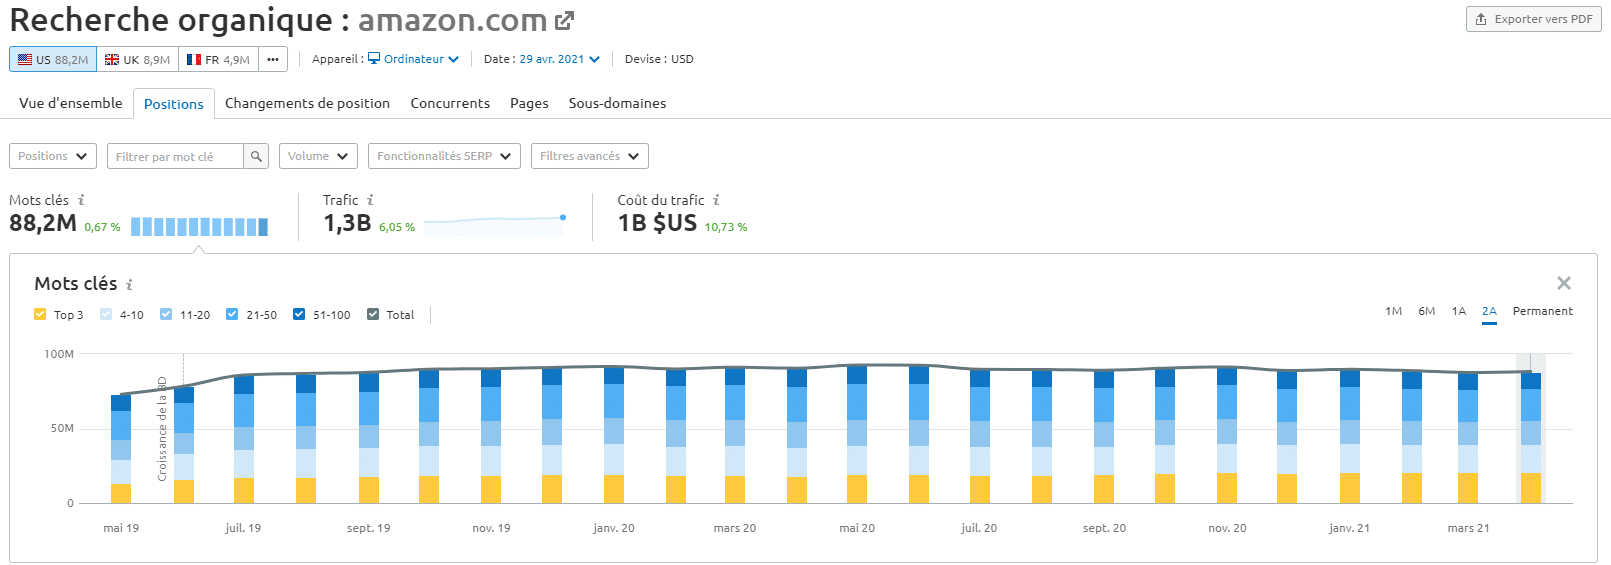1611x565 pixels.
Task: Open the Positions filter dropdown
Action: click(52, 156)
